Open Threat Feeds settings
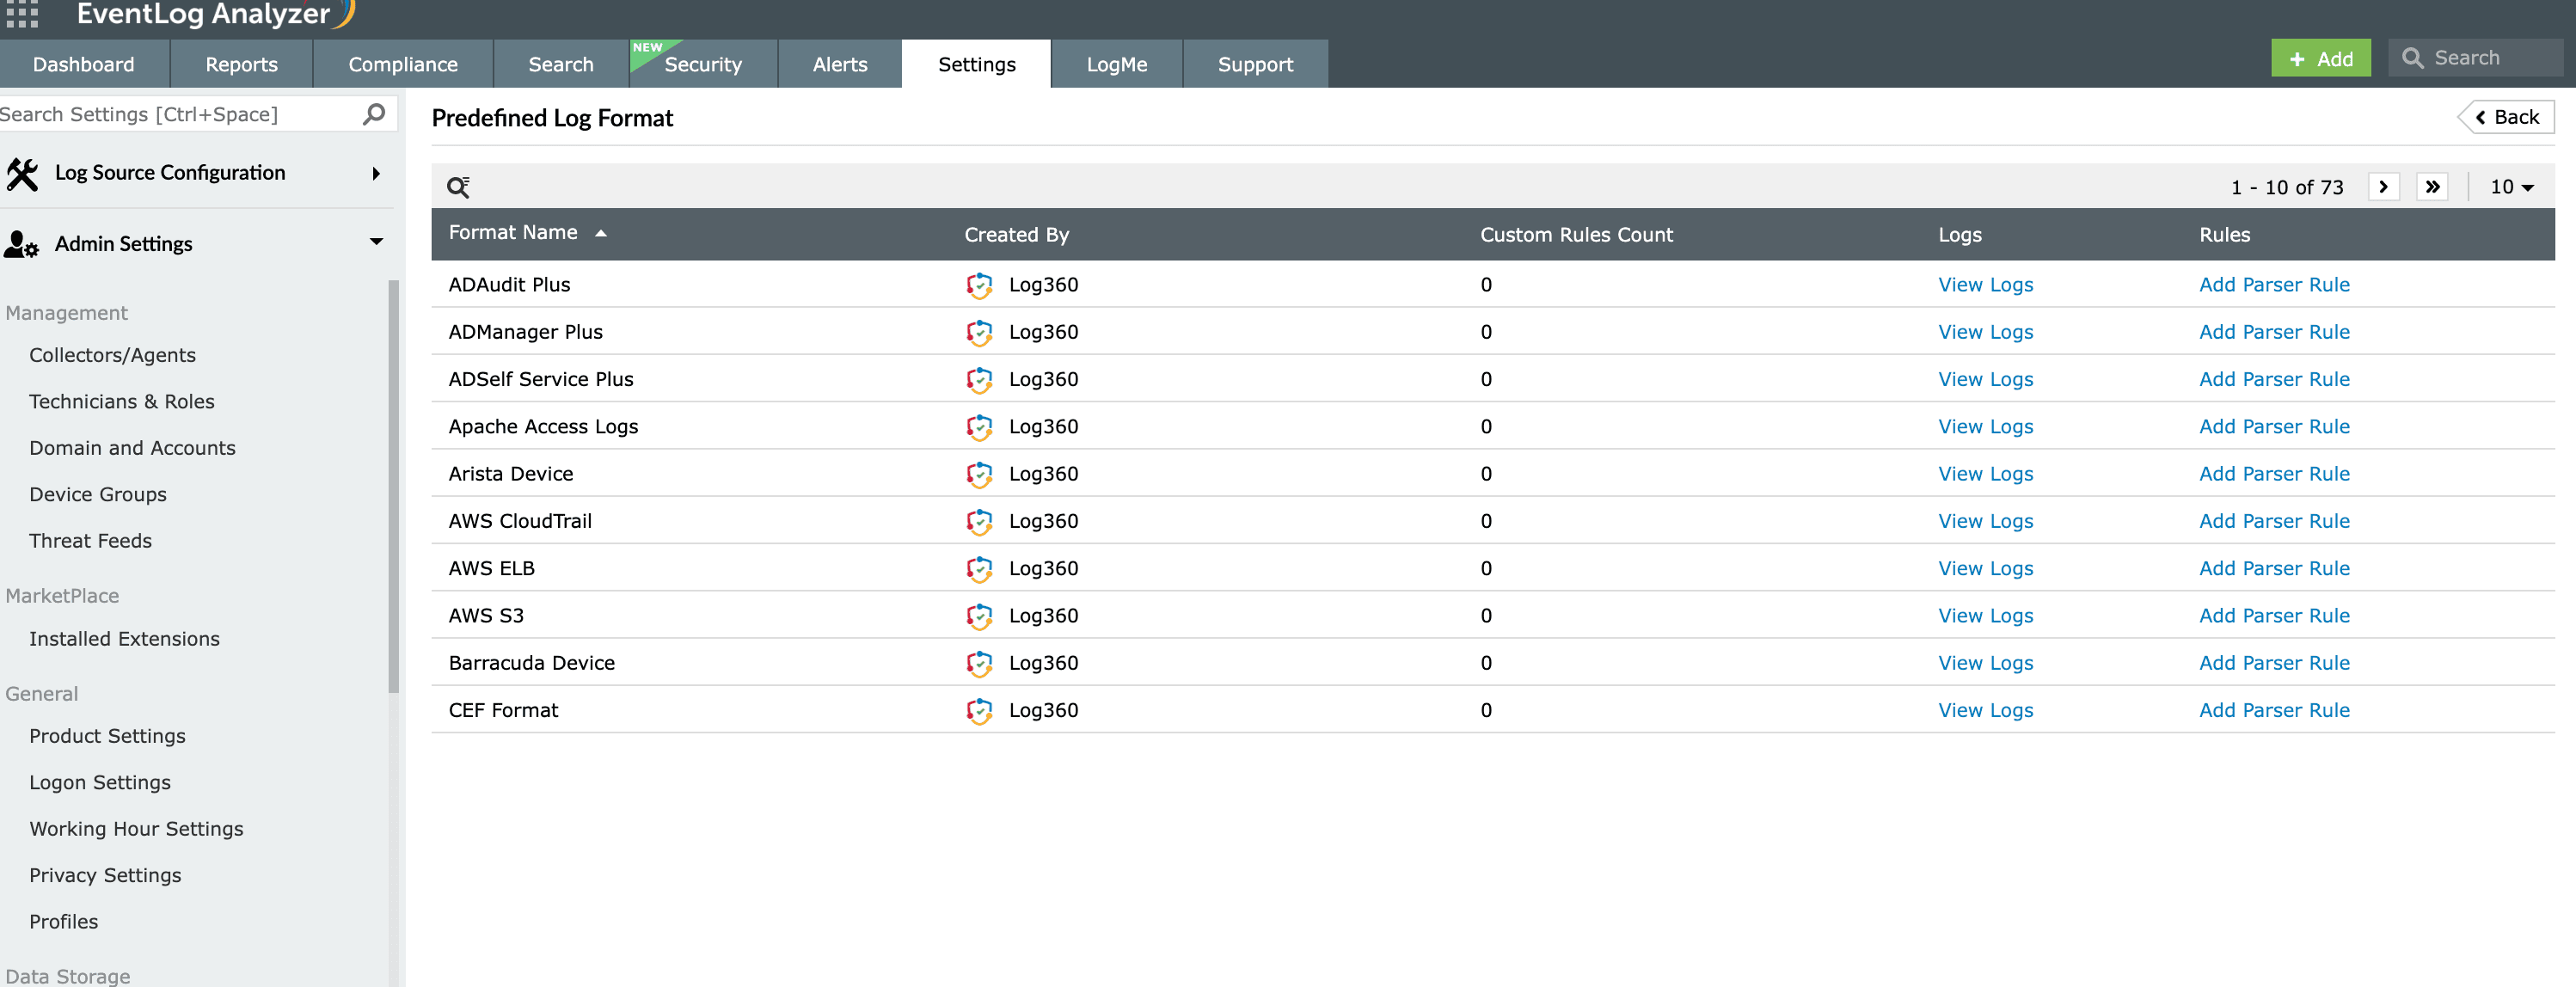 coord(90,541)
